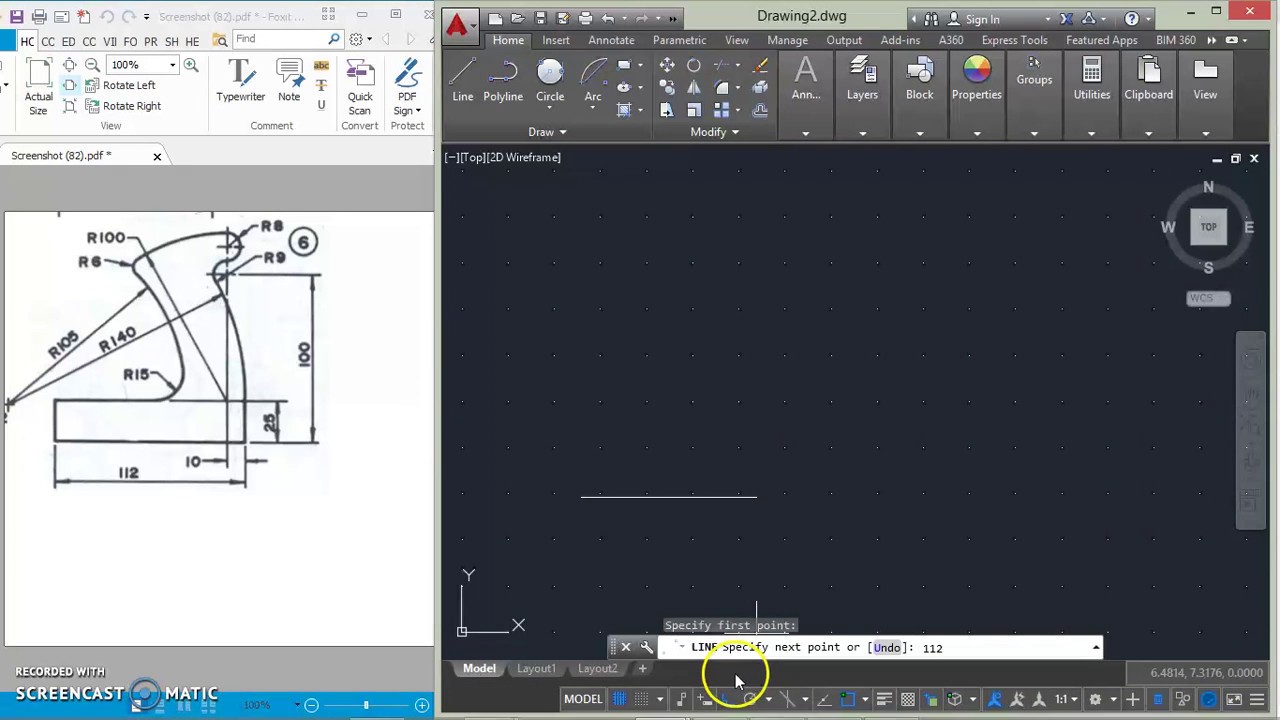Expand the command line history arrow
Viewport: 1280px width, 720px height.
(1096, 648)
